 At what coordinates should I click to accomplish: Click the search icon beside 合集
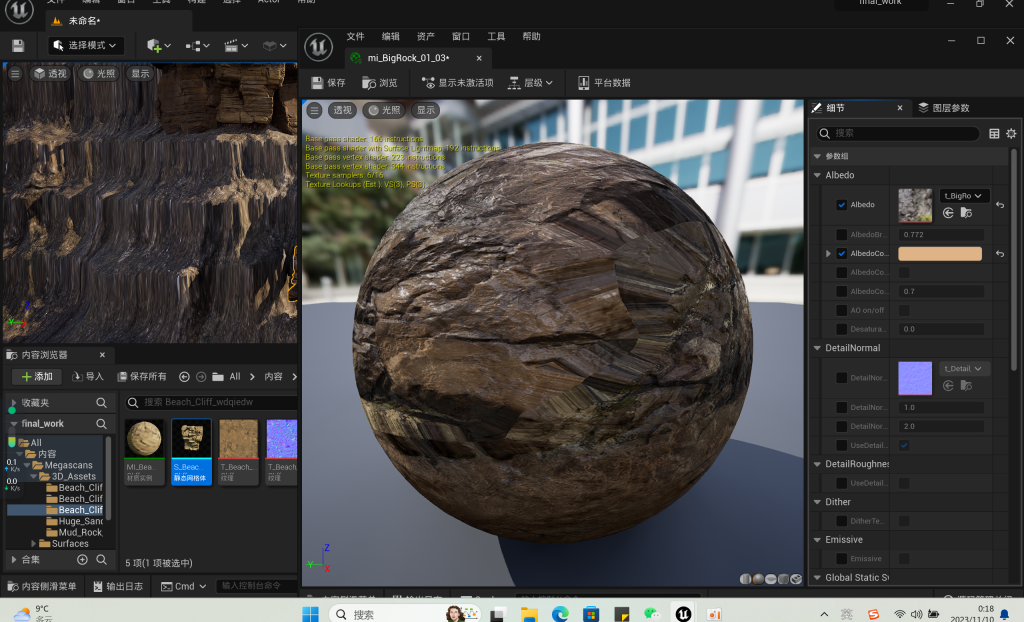pos(101,560)
